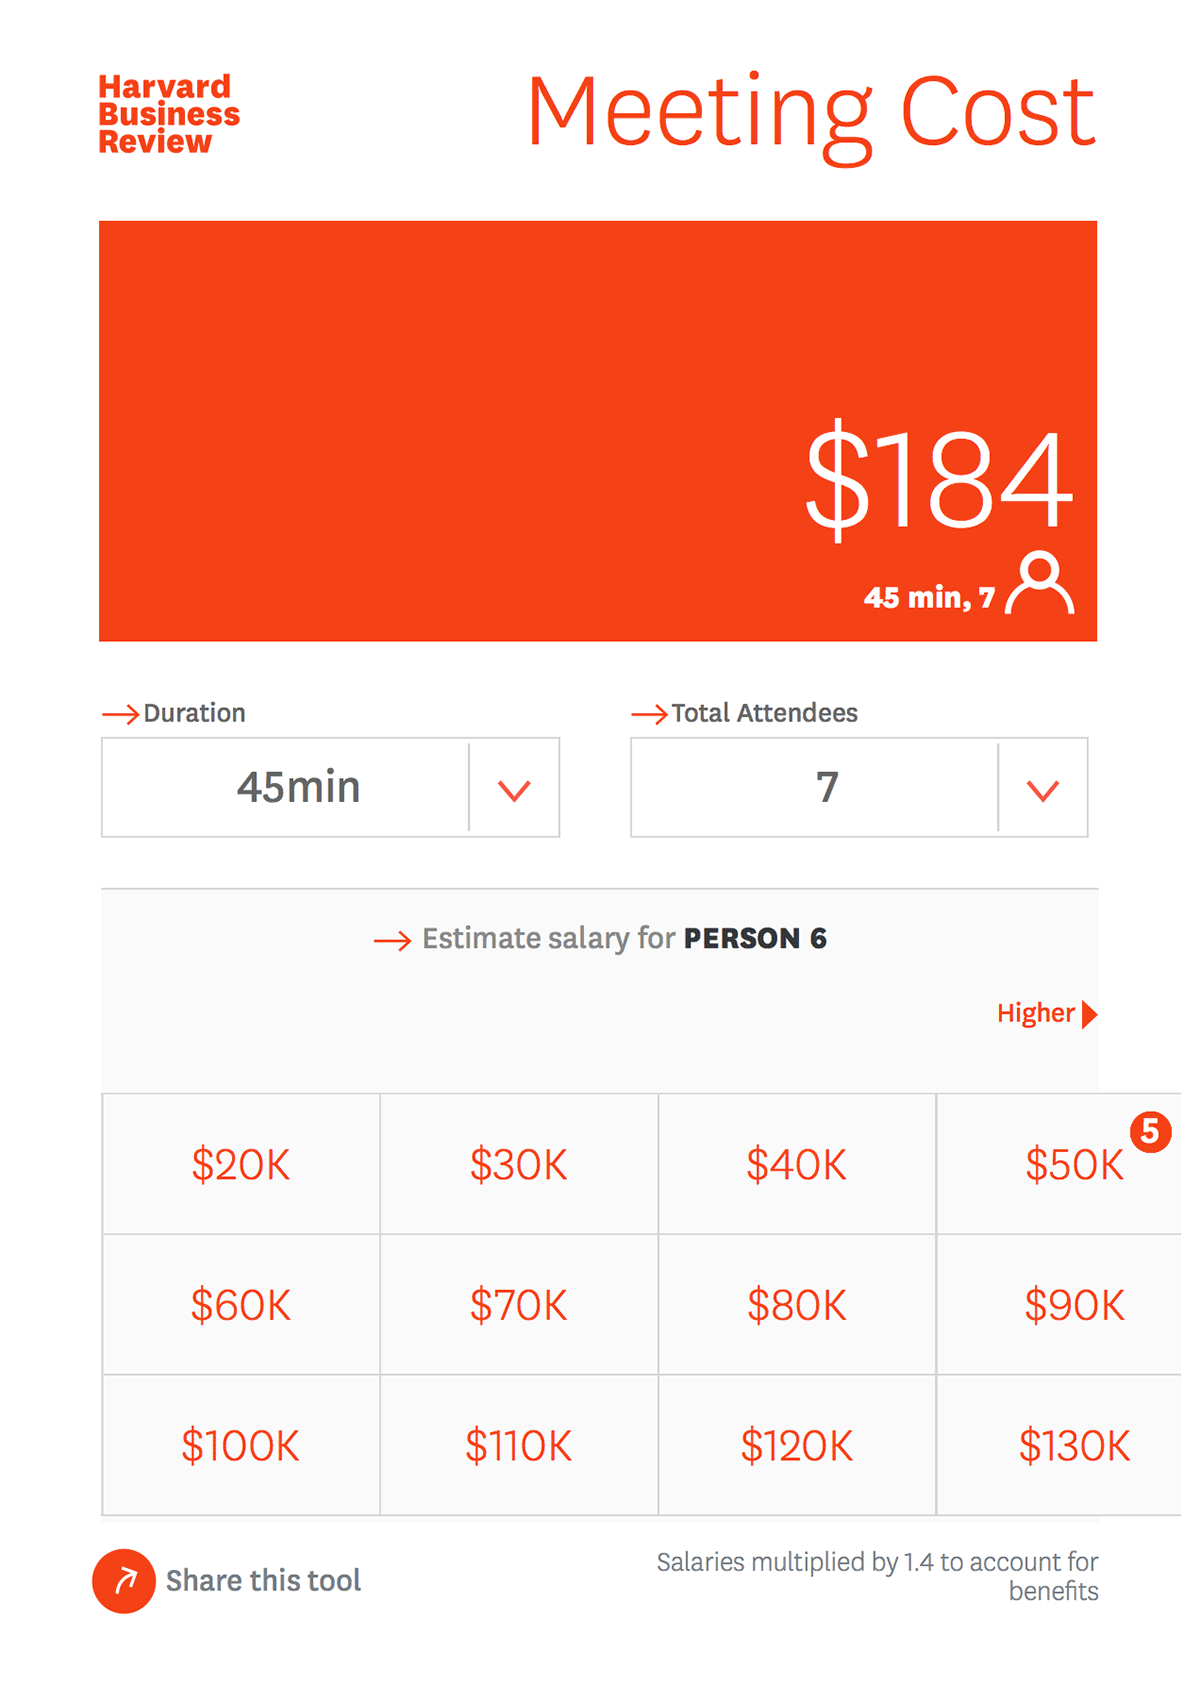Choose the $90K salary tile

(x=1060, y=1305)
